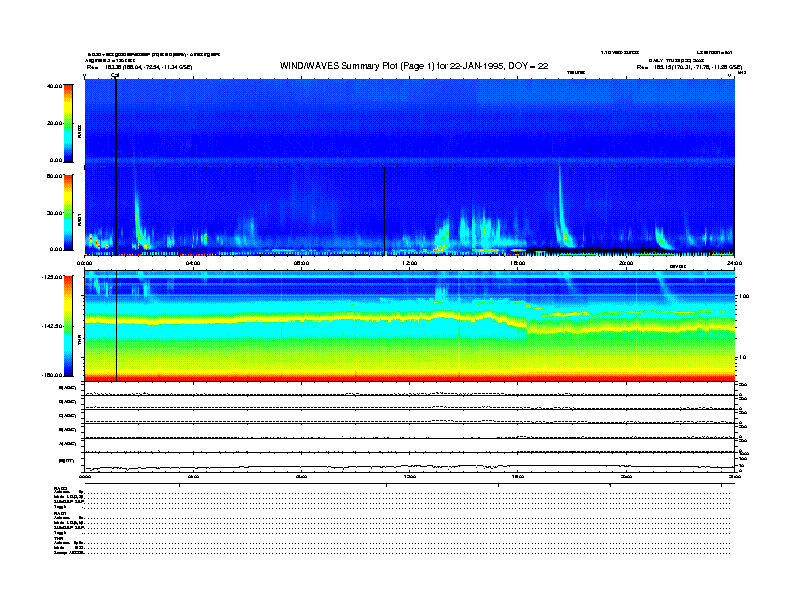Click the red band at bottom of TNR spectrogram
This screenshot has width=792, height=612.
click(409, 377)
